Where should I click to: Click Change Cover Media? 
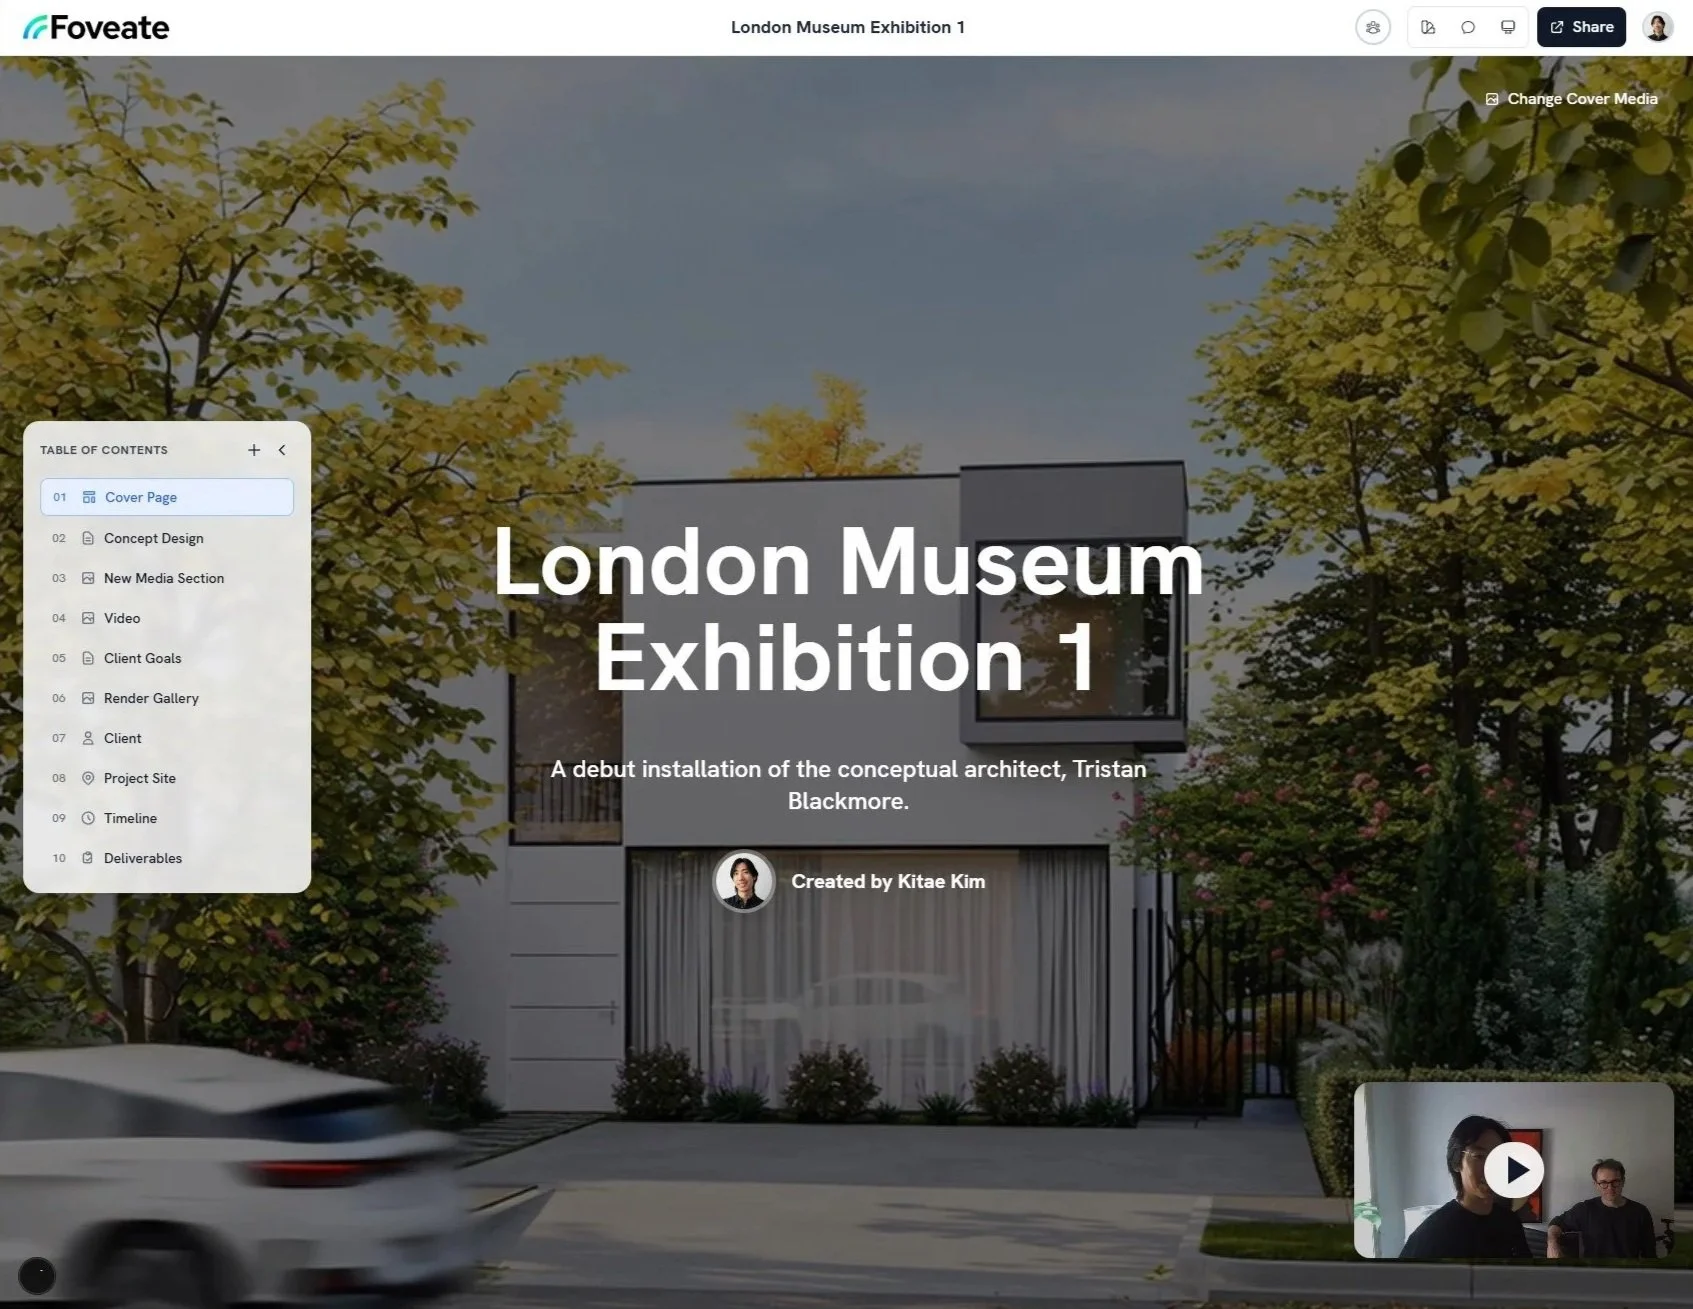pos(1571,99)
